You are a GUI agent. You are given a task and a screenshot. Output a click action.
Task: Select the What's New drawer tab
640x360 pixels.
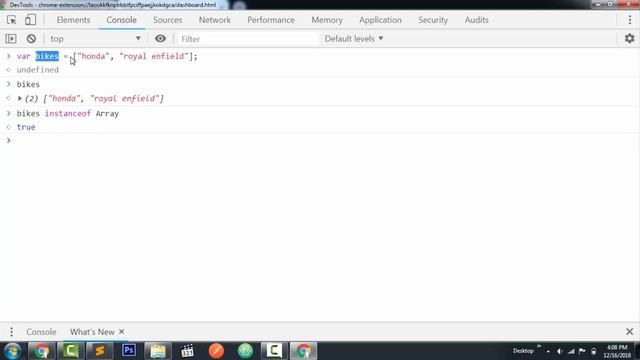(92, 332)
